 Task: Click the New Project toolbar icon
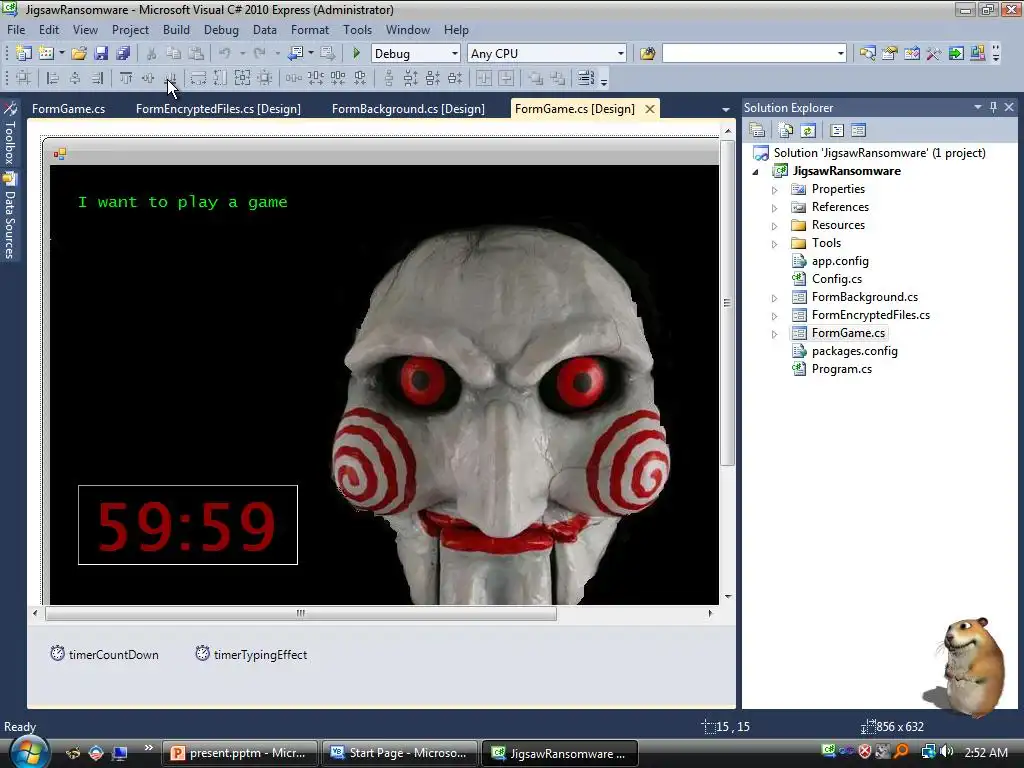coord(24,53)
